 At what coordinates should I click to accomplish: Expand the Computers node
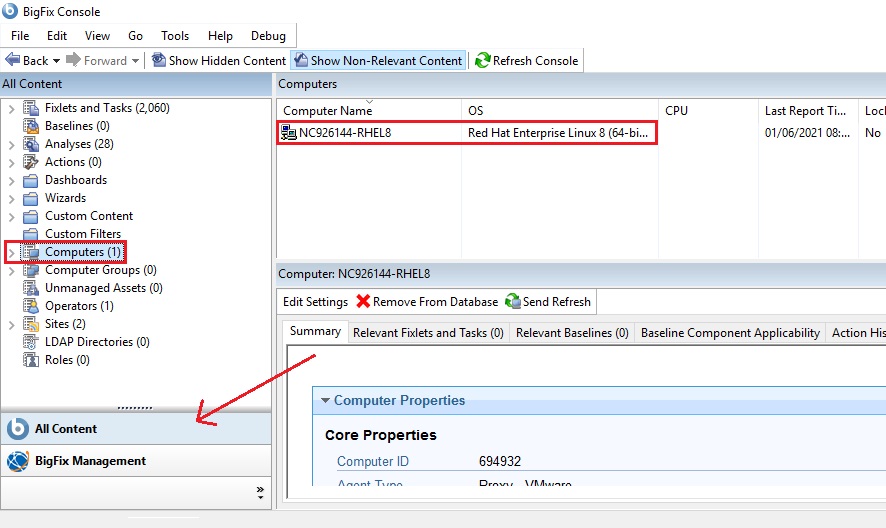[11, 253]
